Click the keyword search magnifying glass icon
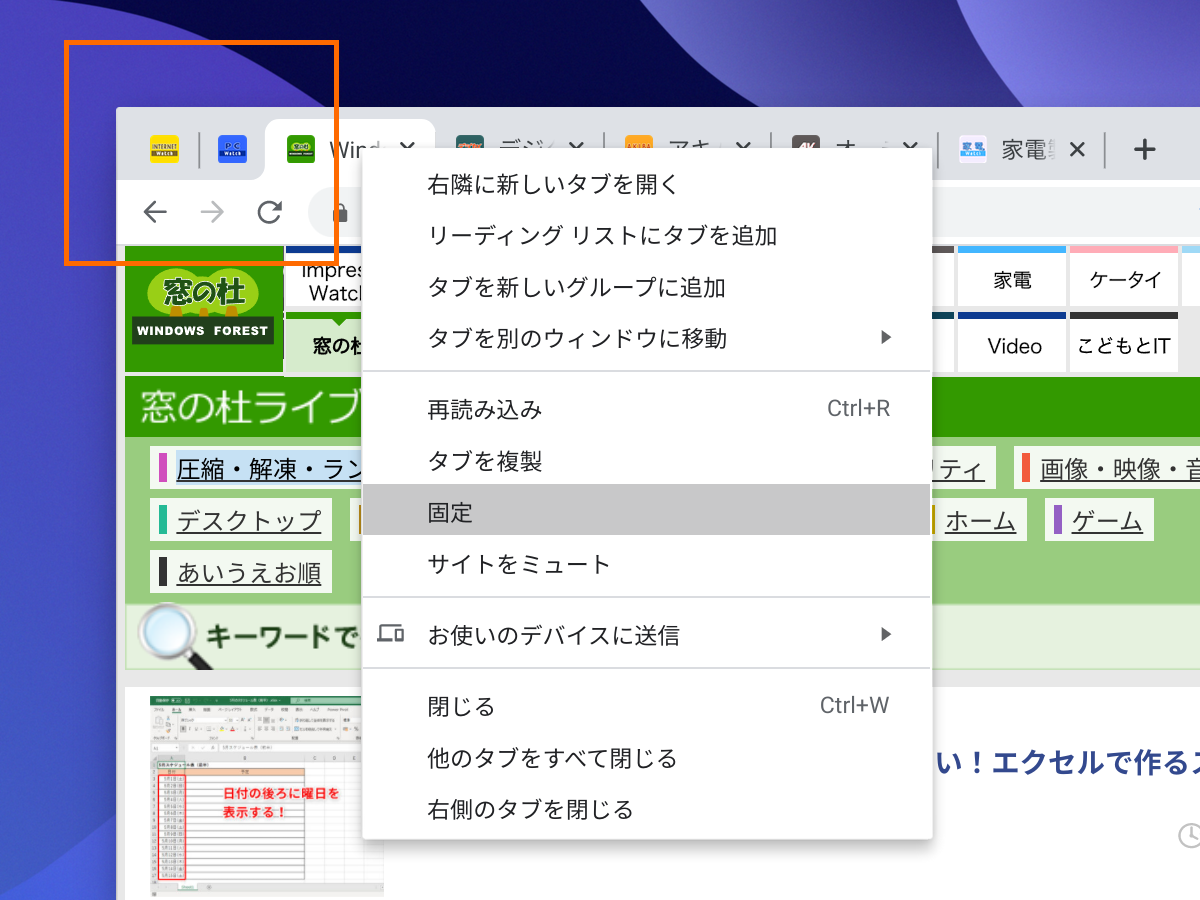This screenshot has height=900, width=1200. 165,632
